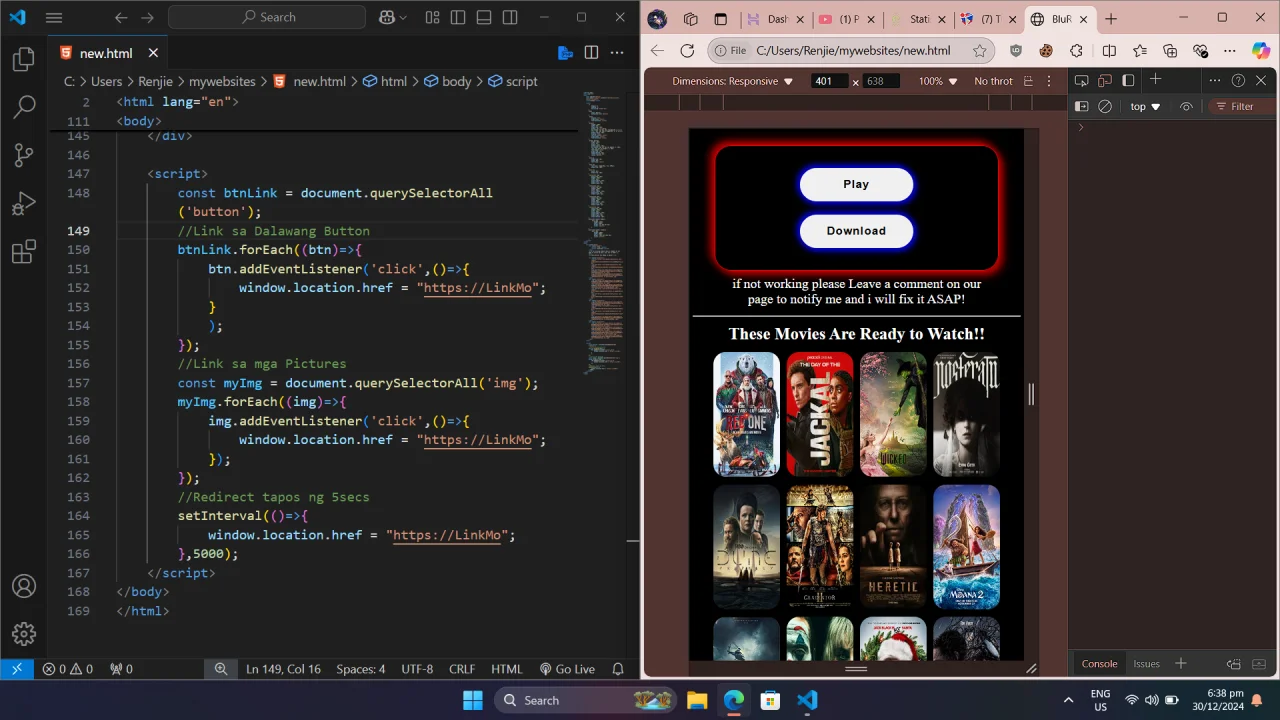Viewport: 1280px width, 720px height.
Task: Refresh the Edge page
Action: [x=687, y=51]
